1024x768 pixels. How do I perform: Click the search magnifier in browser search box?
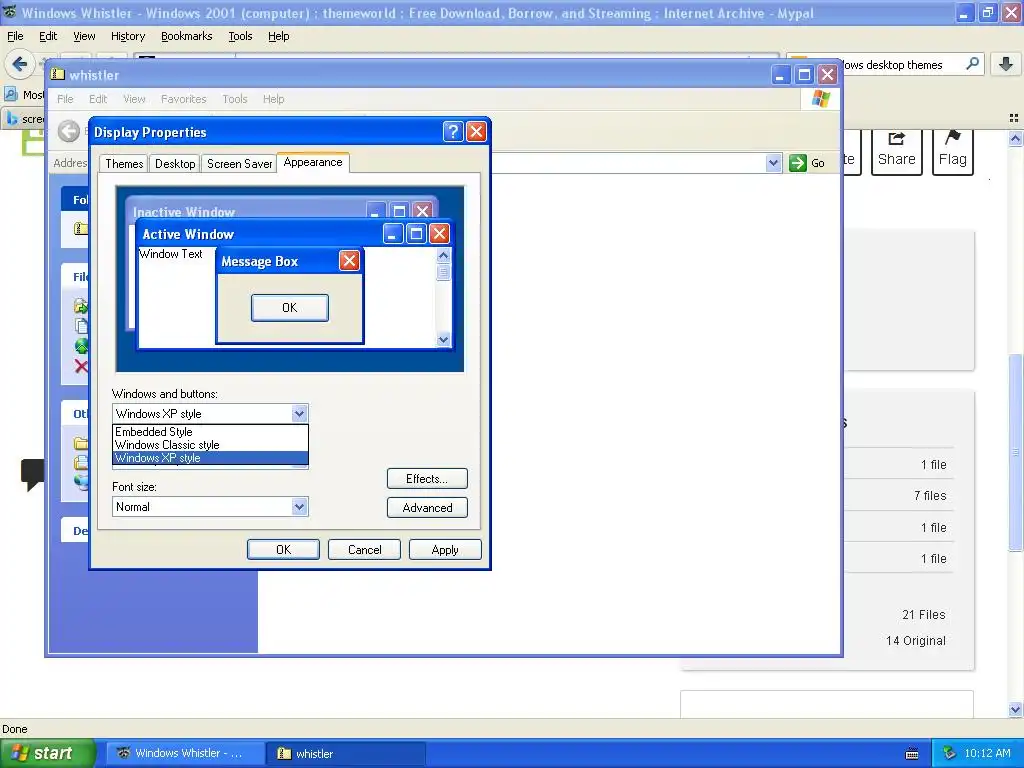(972, 64)
